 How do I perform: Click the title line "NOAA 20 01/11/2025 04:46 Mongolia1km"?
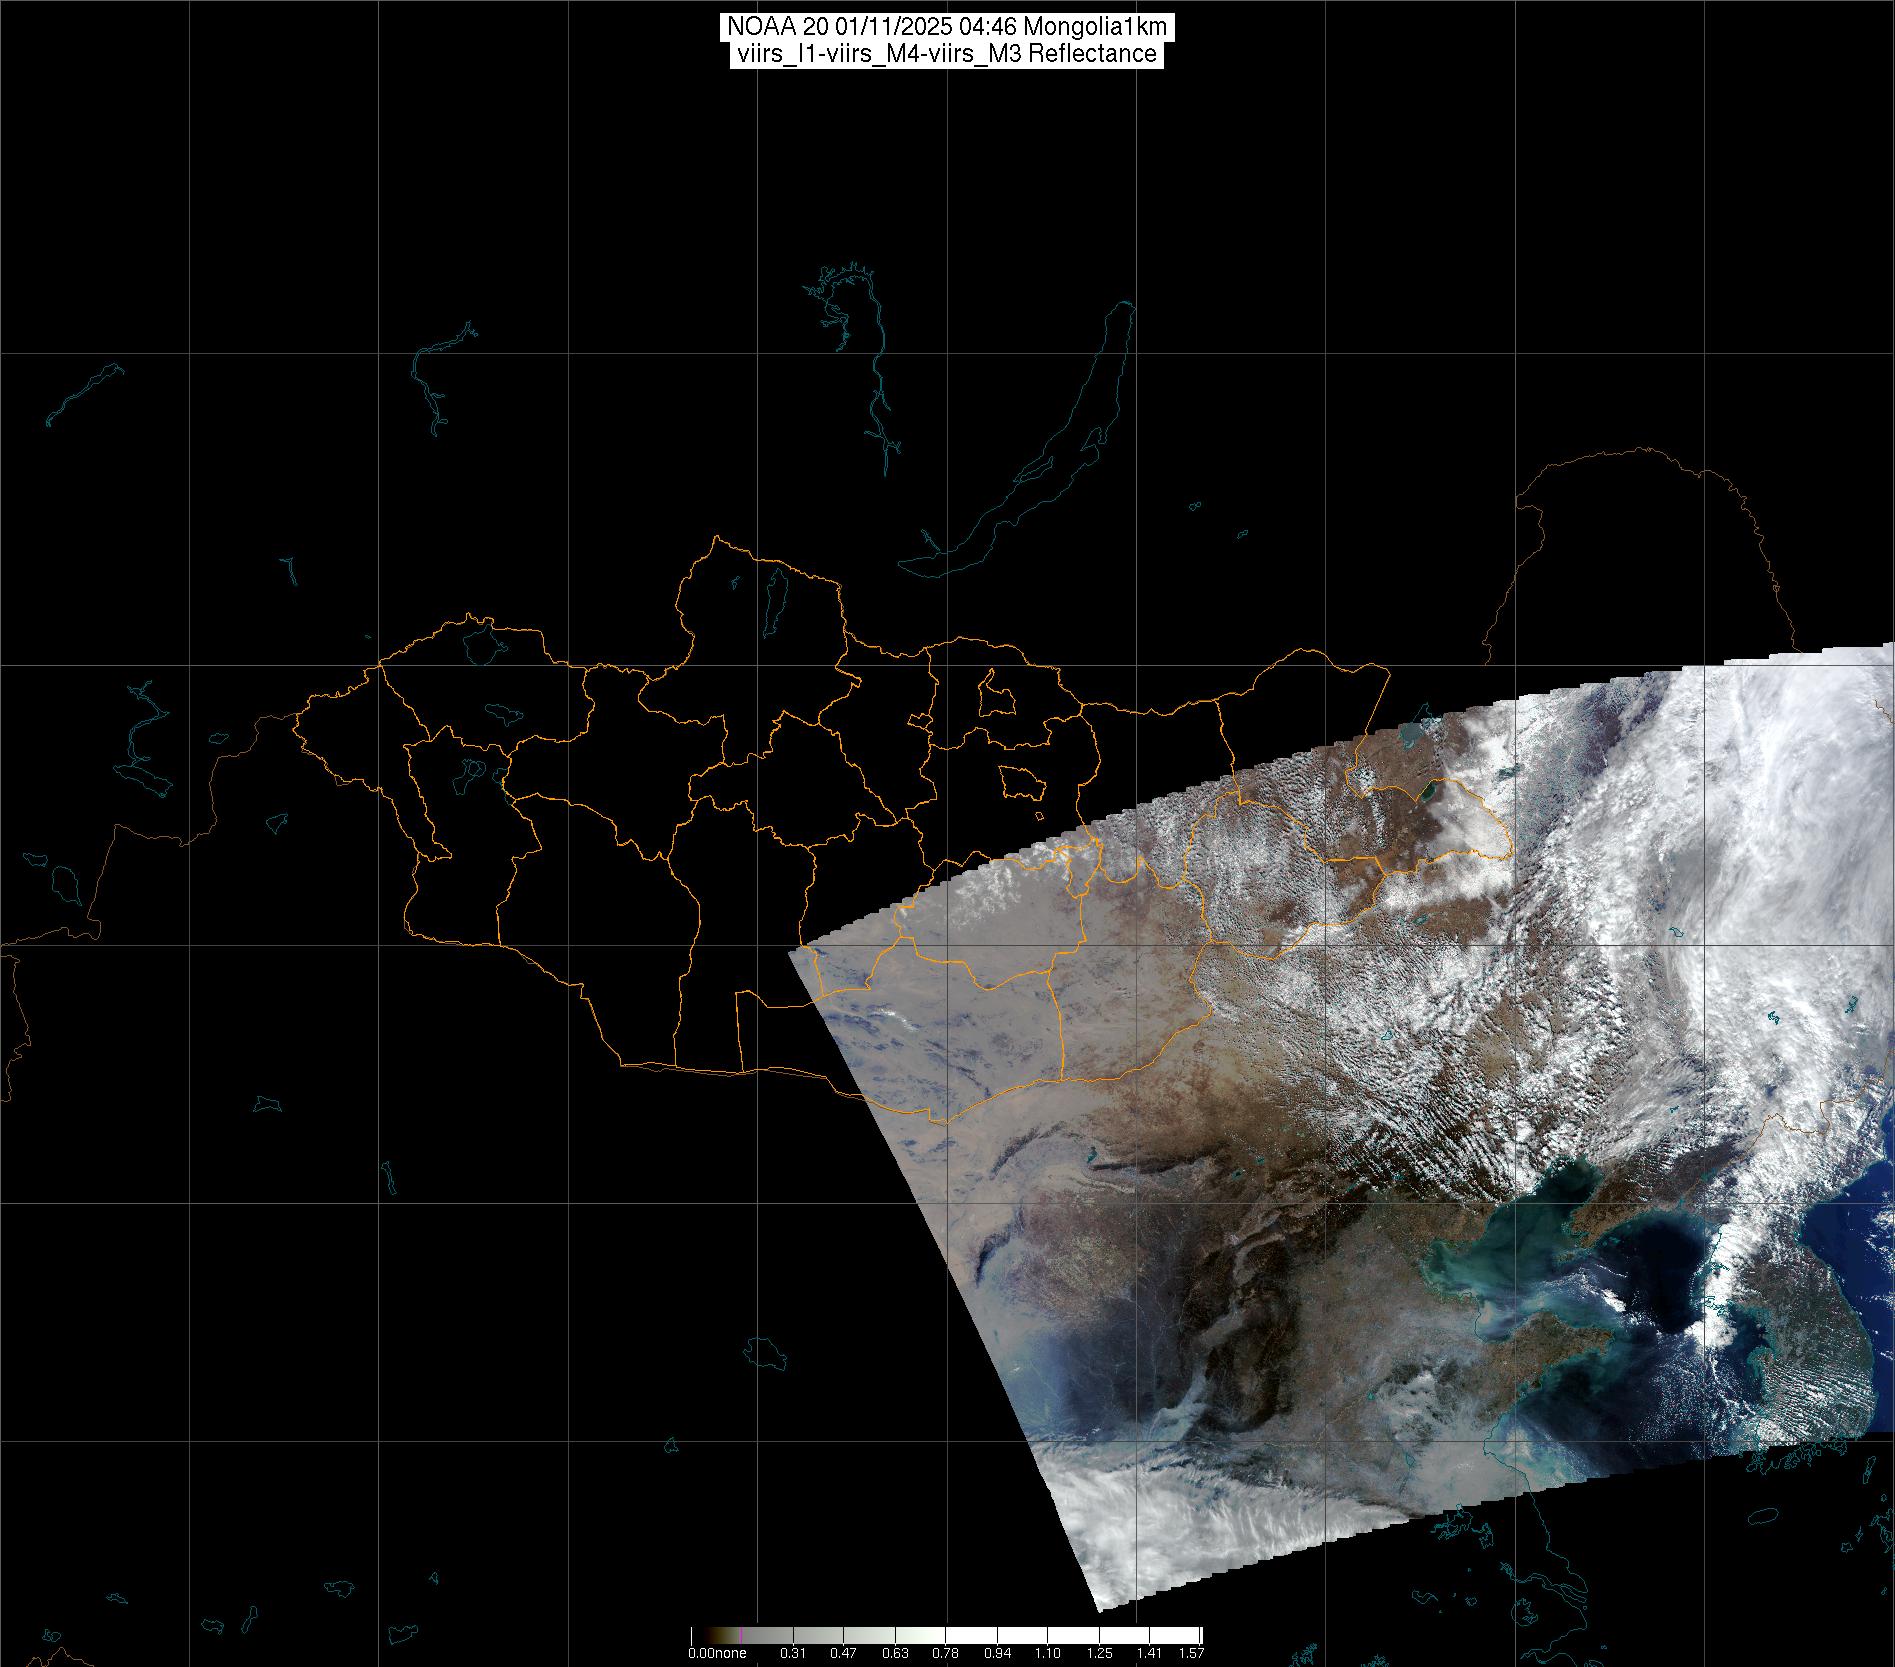pos(947,27)
